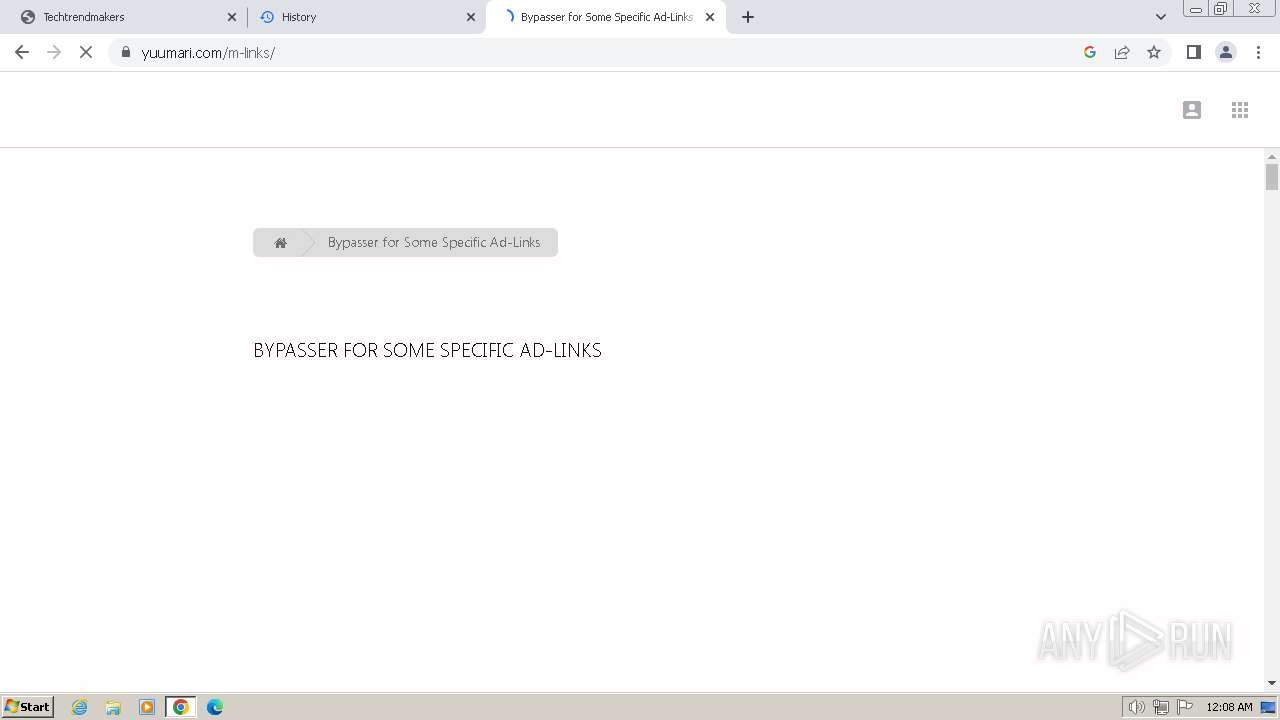Open the website account icon
The width and height of the screenshot is (1280, 720).
point(1192,110)
